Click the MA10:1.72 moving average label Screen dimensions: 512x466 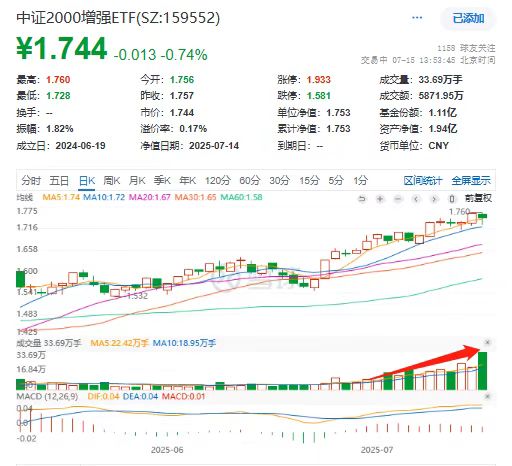pos(104,197)
